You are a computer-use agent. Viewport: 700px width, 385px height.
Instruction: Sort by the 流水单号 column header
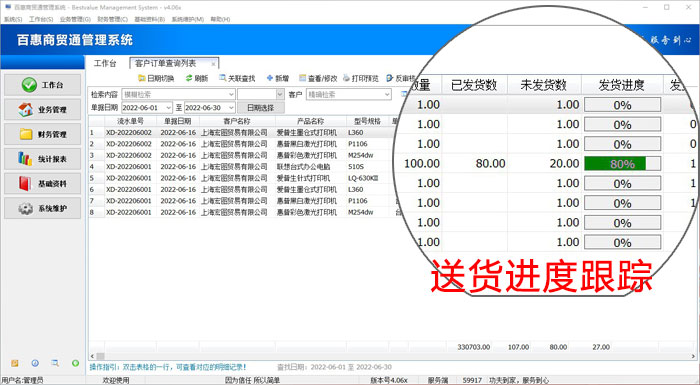coord(130,121)
